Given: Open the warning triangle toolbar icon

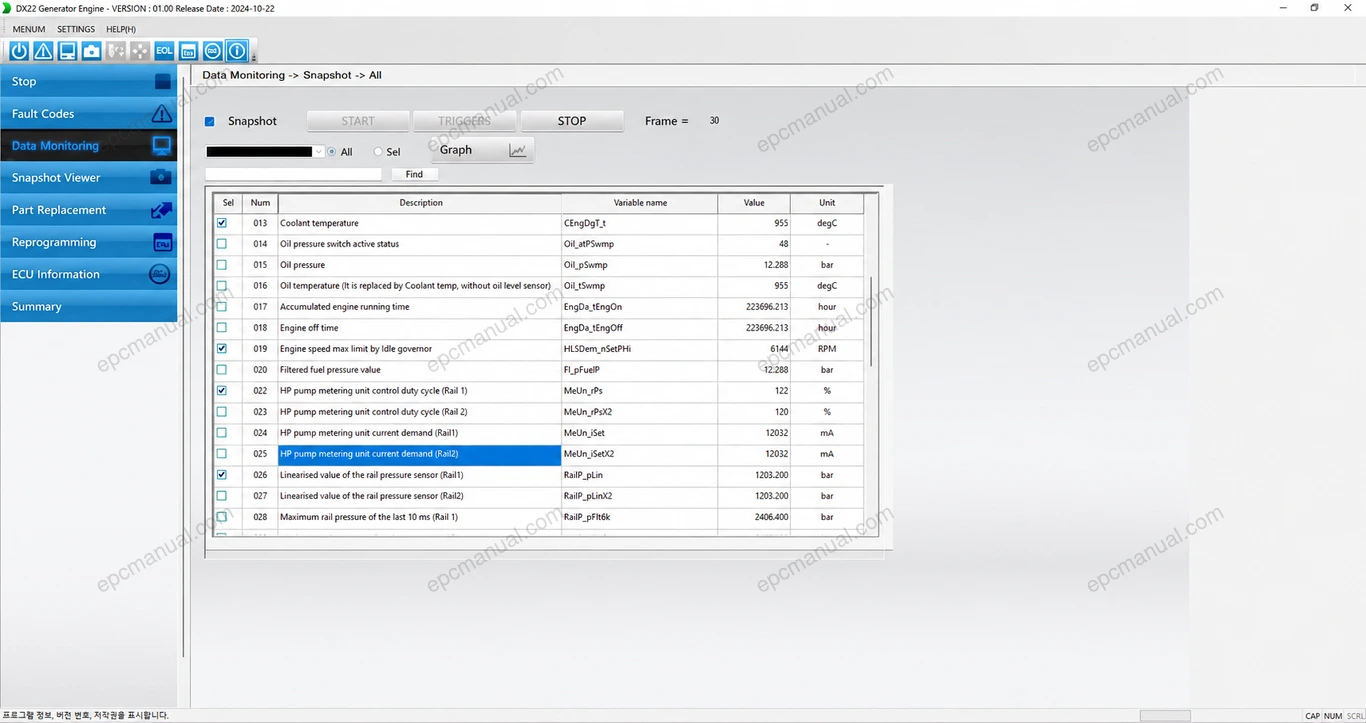Looking at the screenshot, I should tap(43, 50).
